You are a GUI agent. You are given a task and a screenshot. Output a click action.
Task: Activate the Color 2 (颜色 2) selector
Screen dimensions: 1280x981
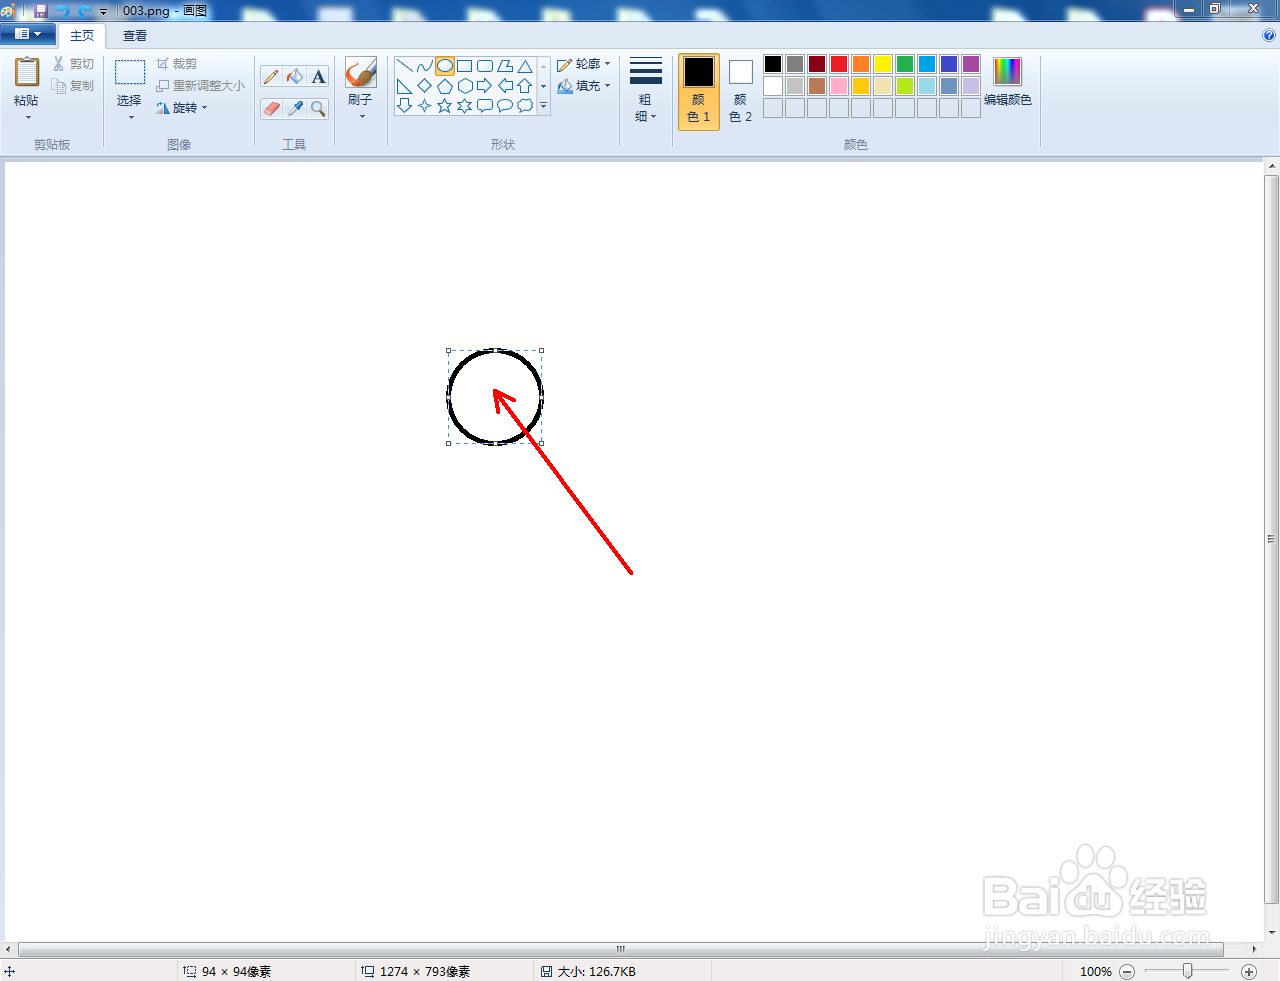coord(740,92)
